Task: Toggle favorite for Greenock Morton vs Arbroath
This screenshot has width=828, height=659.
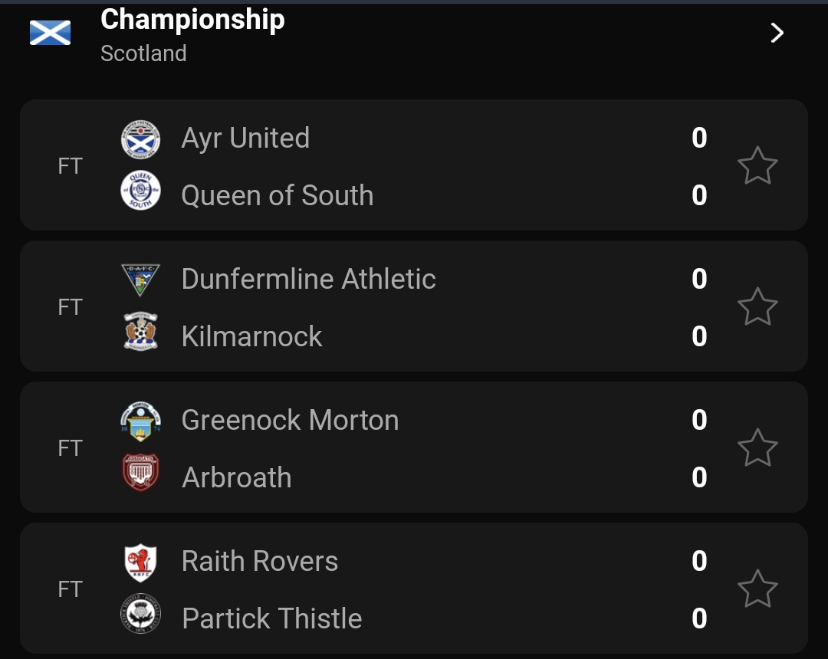Action: pyautogui.click(x=757, y=448)
